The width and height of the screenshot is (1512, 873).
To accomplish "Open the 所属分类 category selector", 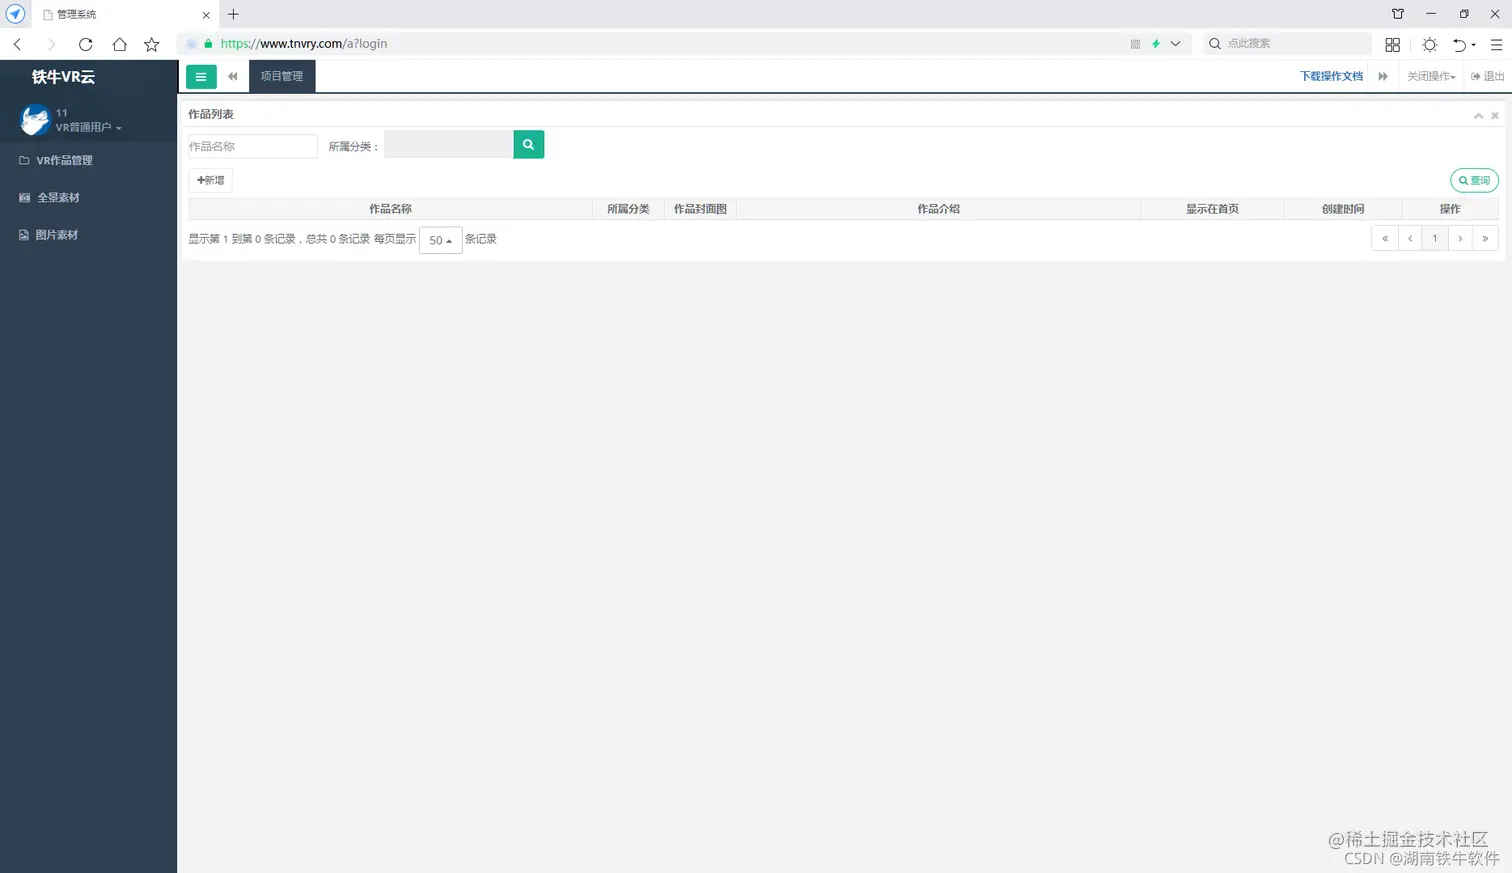I will (x=448, y=145).
